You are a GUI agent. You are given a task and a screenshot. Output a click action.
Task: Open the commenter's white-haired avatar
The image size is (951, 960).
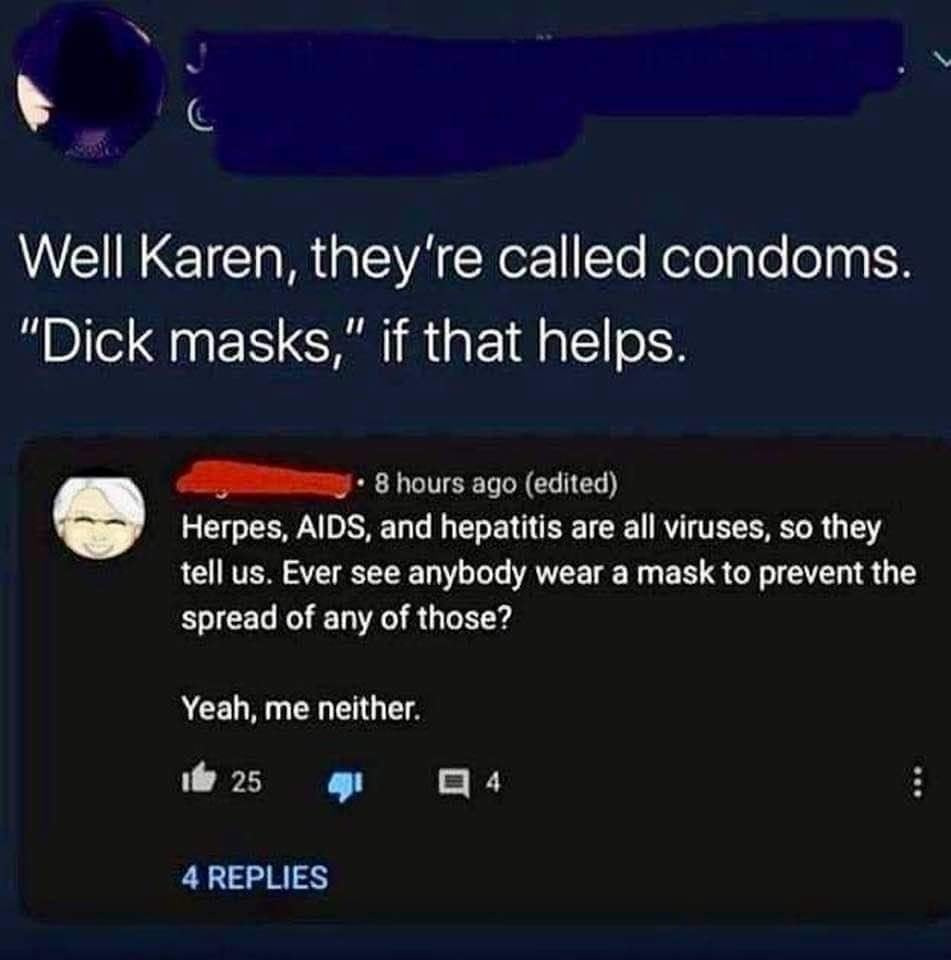pos(100,516)
